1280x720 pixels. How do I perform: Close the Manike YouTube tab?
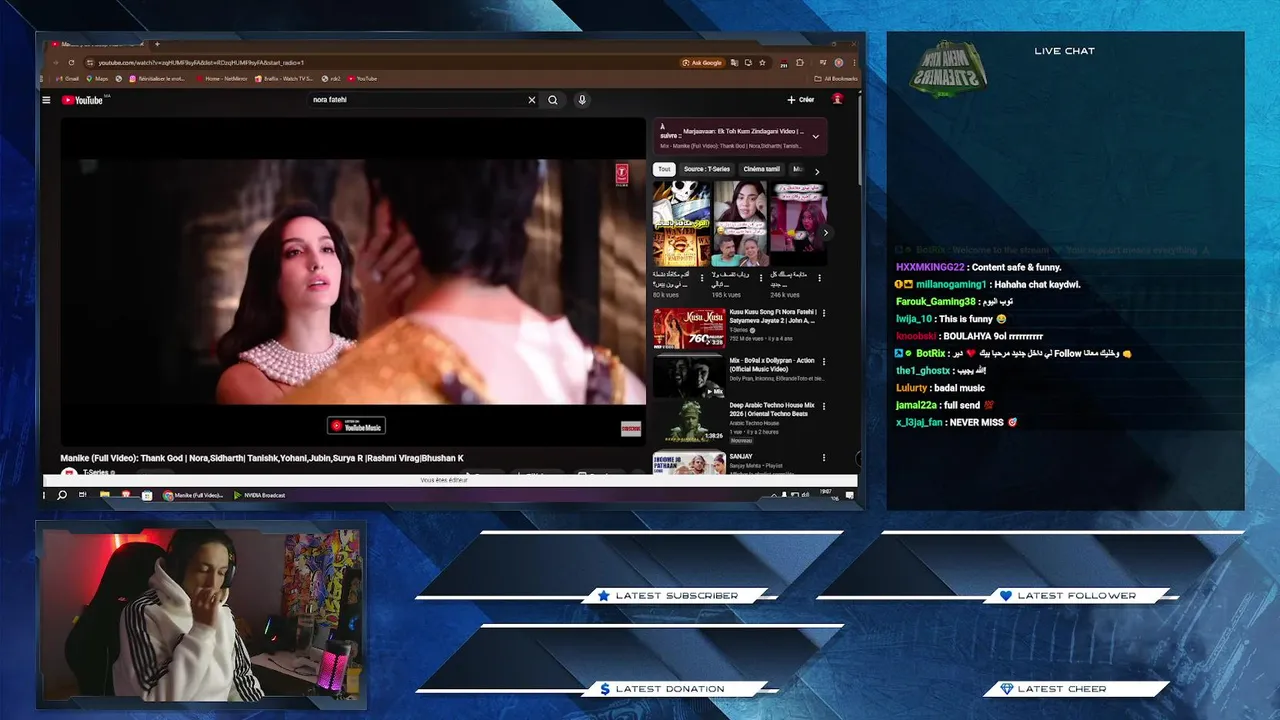(143, 44)
